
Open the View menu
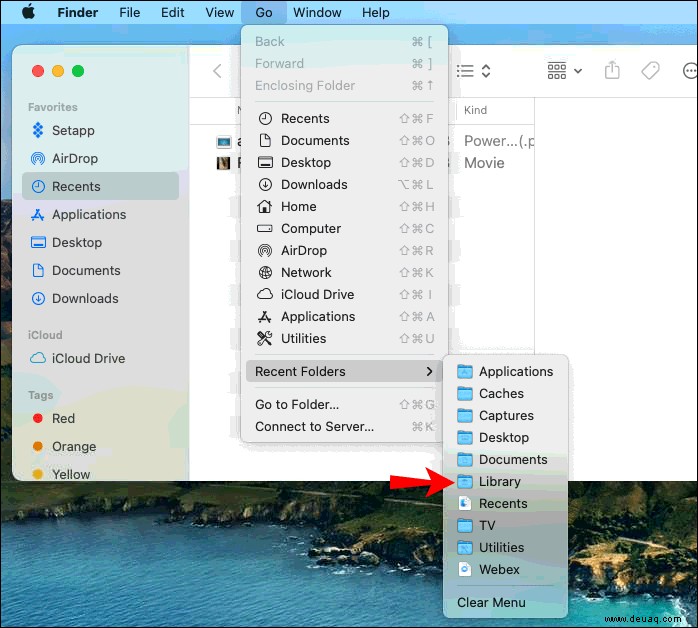[x=219, y=12]
